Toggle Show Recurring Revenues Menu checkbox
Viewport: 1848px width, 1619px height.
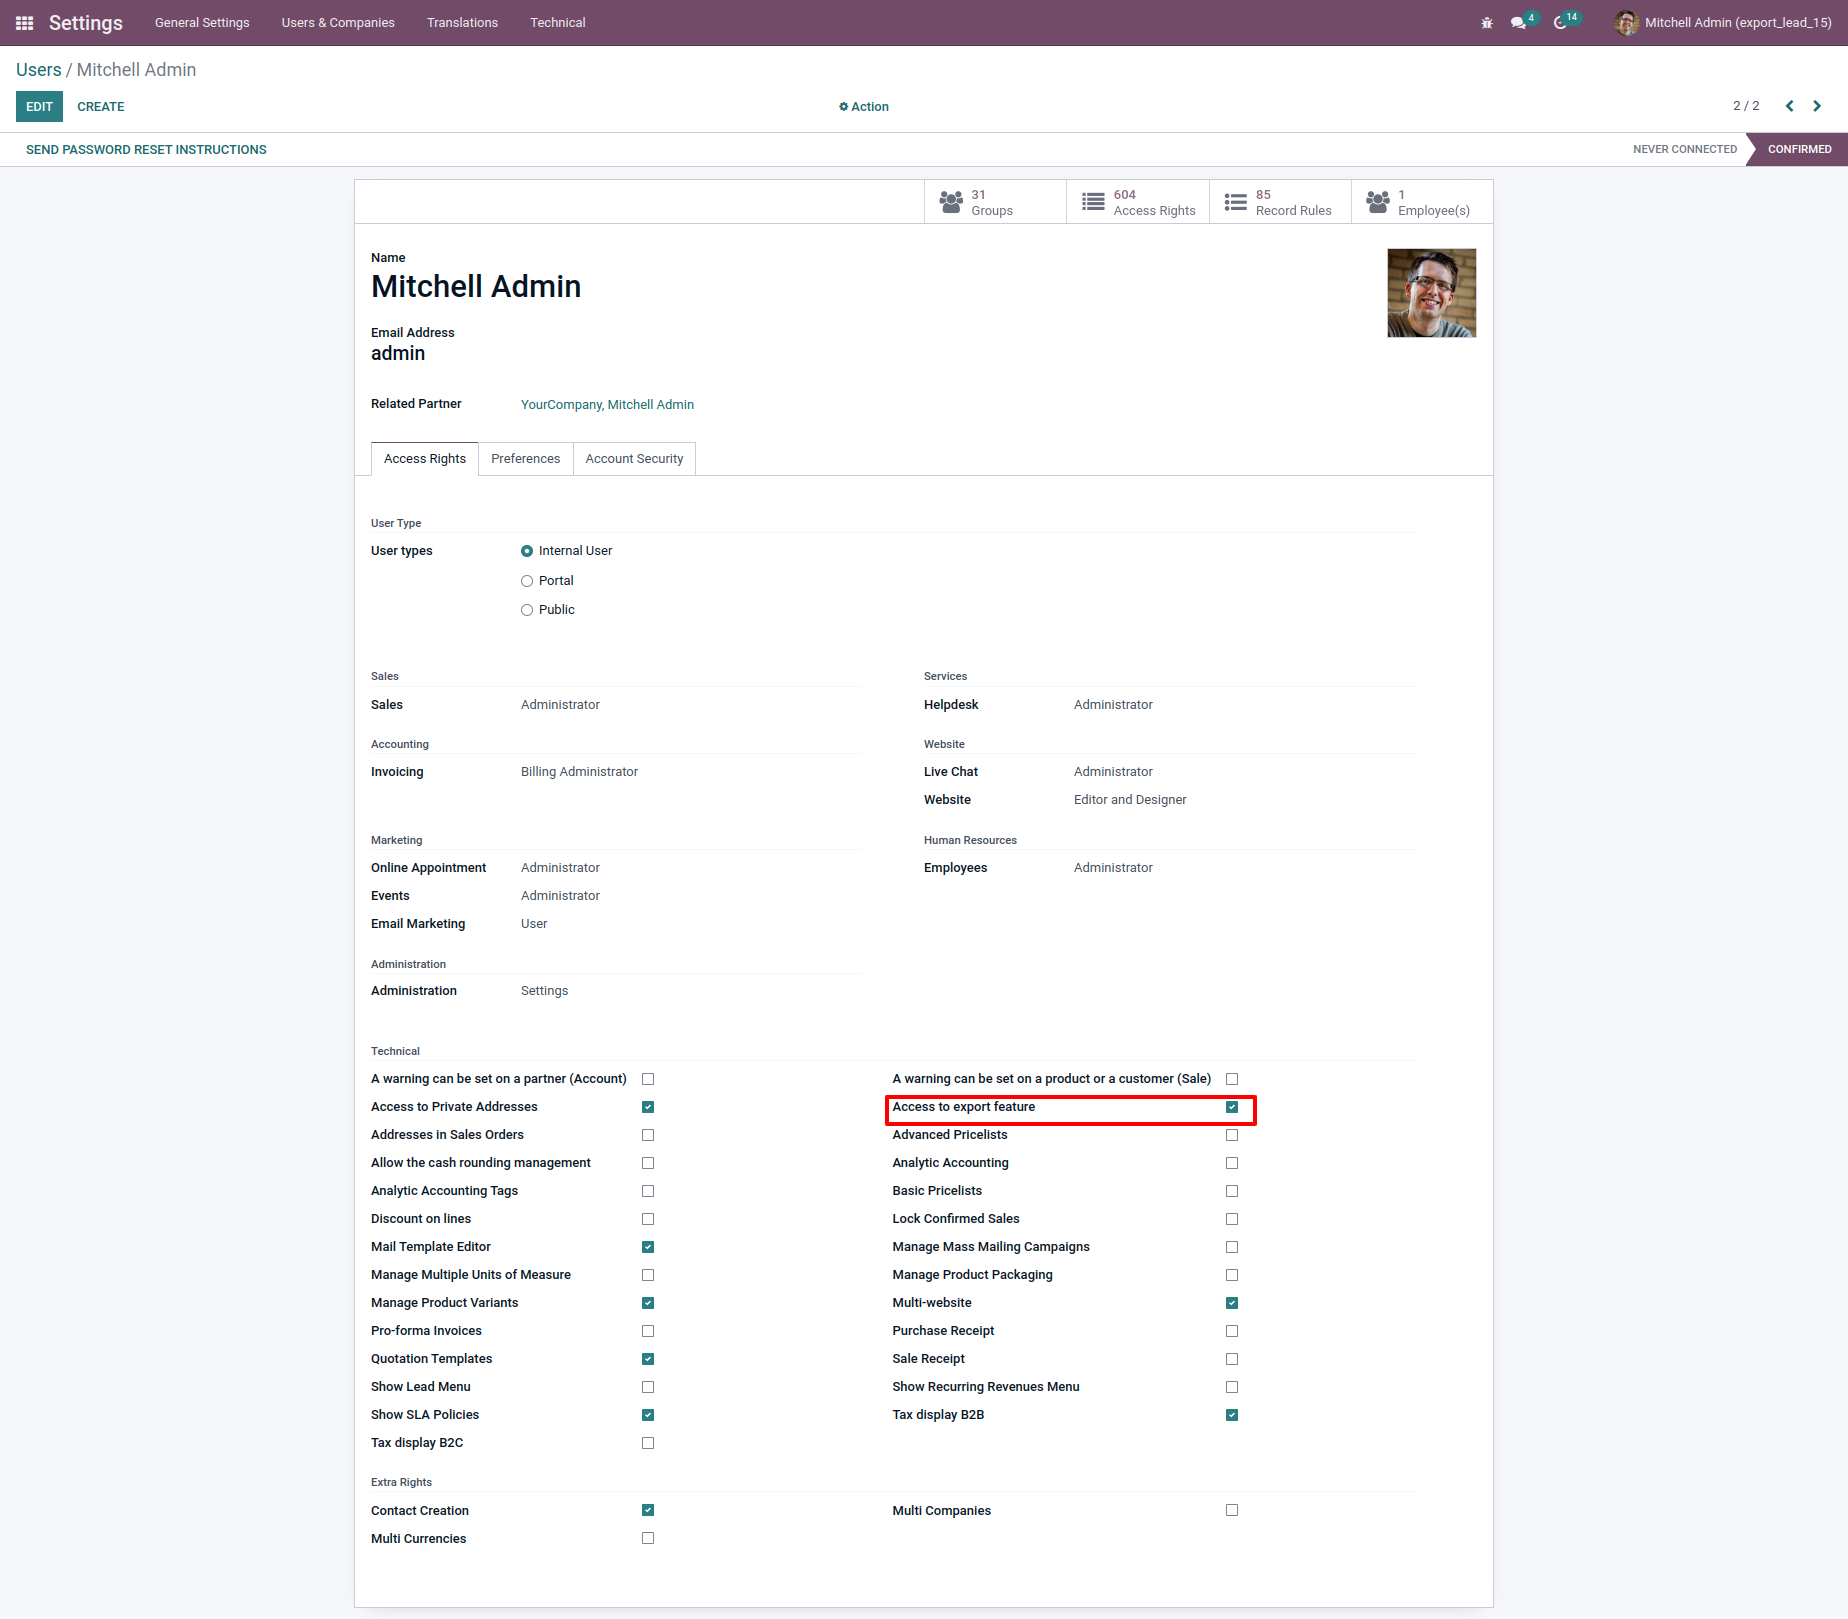point(1232,1387)
